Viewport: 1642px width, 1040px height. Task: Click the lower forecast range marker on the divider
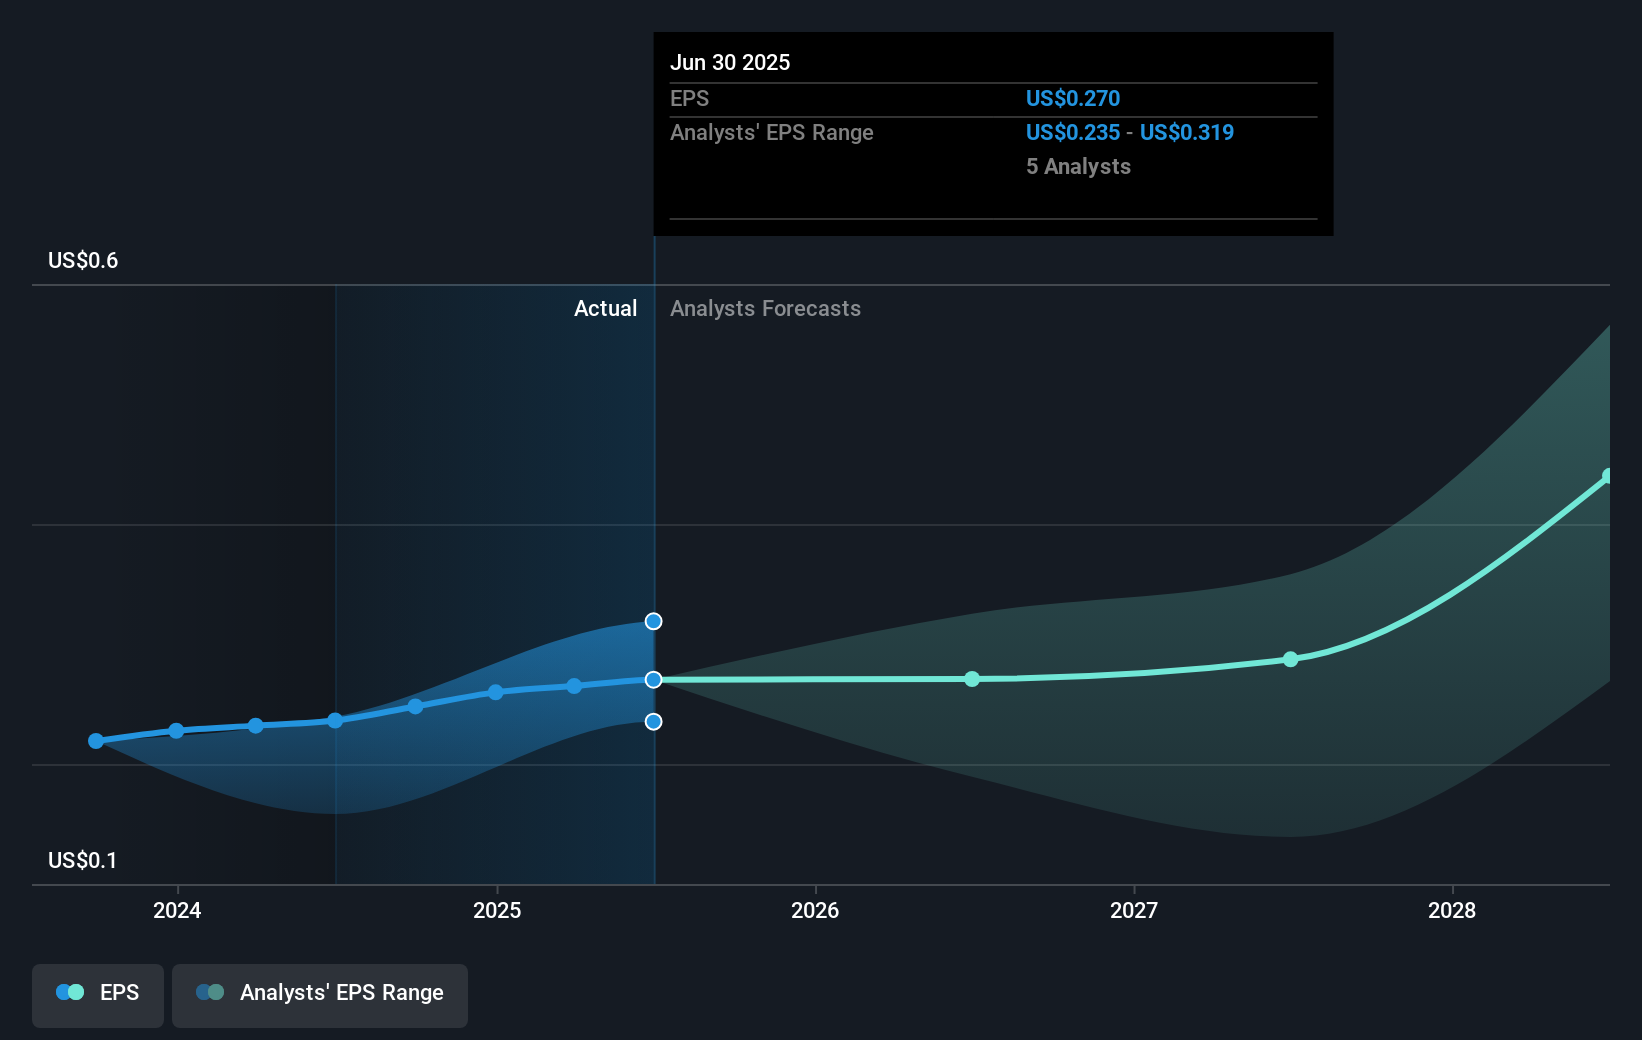click(x=653, y=721)
